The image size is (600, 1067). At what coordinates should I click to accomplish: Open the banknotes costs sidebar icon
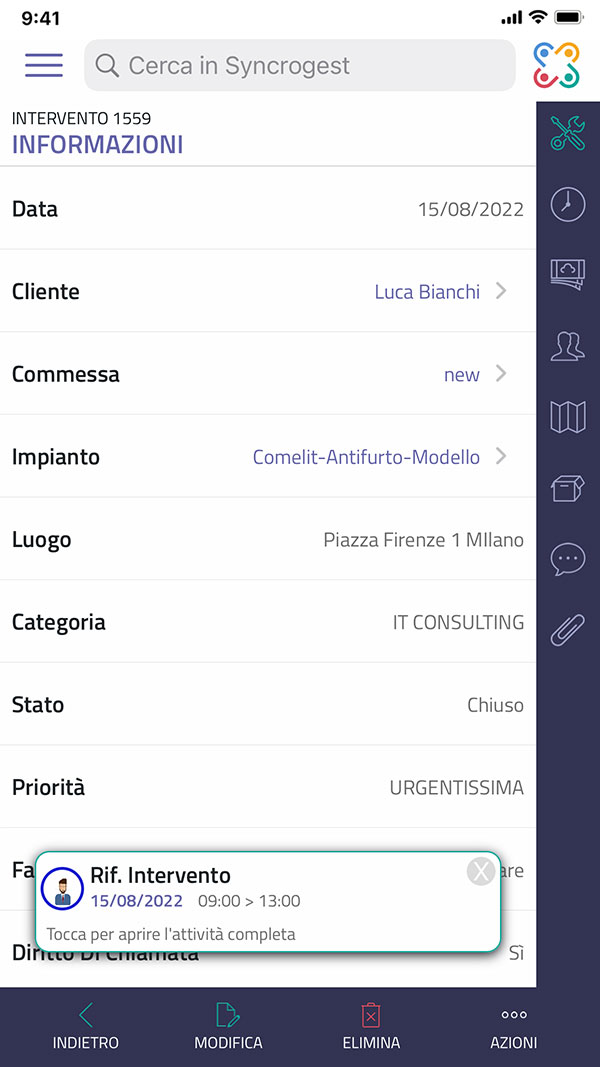point(568,274)
